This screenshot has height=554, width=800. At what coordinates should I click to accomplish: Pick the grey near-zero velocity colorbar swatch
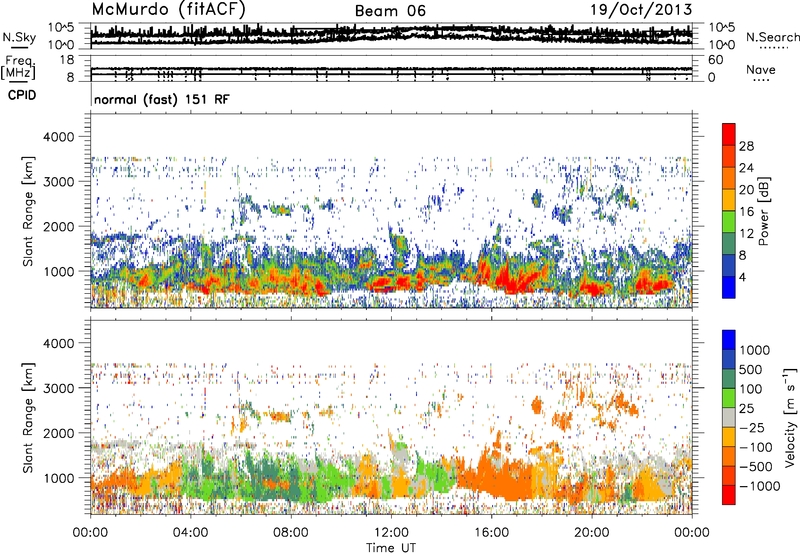coord(729,417)
